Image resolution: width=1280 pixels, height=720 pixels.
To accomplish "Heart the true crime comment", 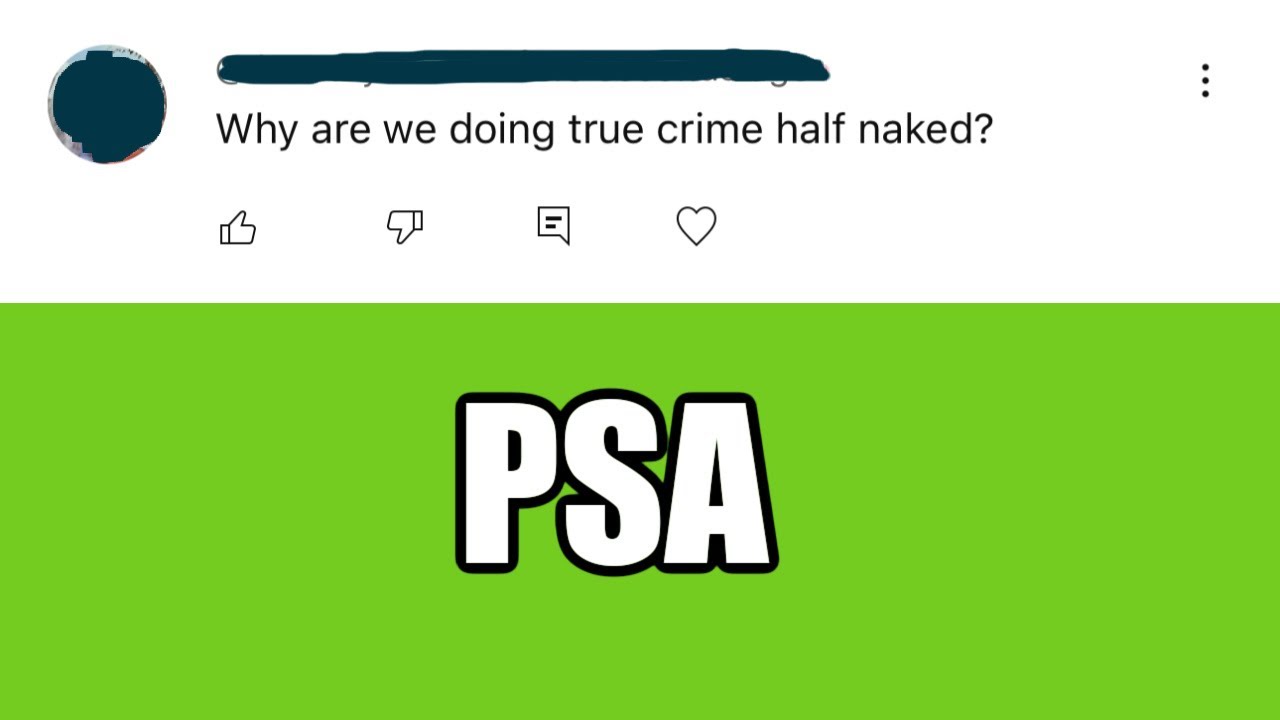I will click(697, 226).
